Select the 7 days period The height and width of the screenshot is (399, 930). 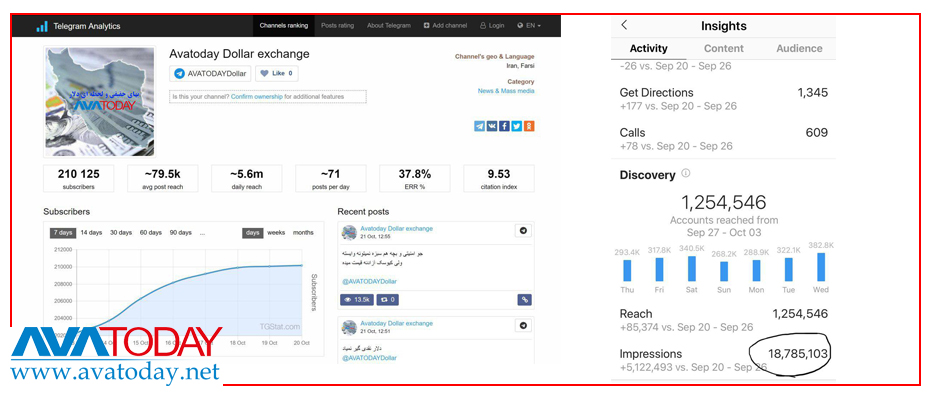point(62,232)
